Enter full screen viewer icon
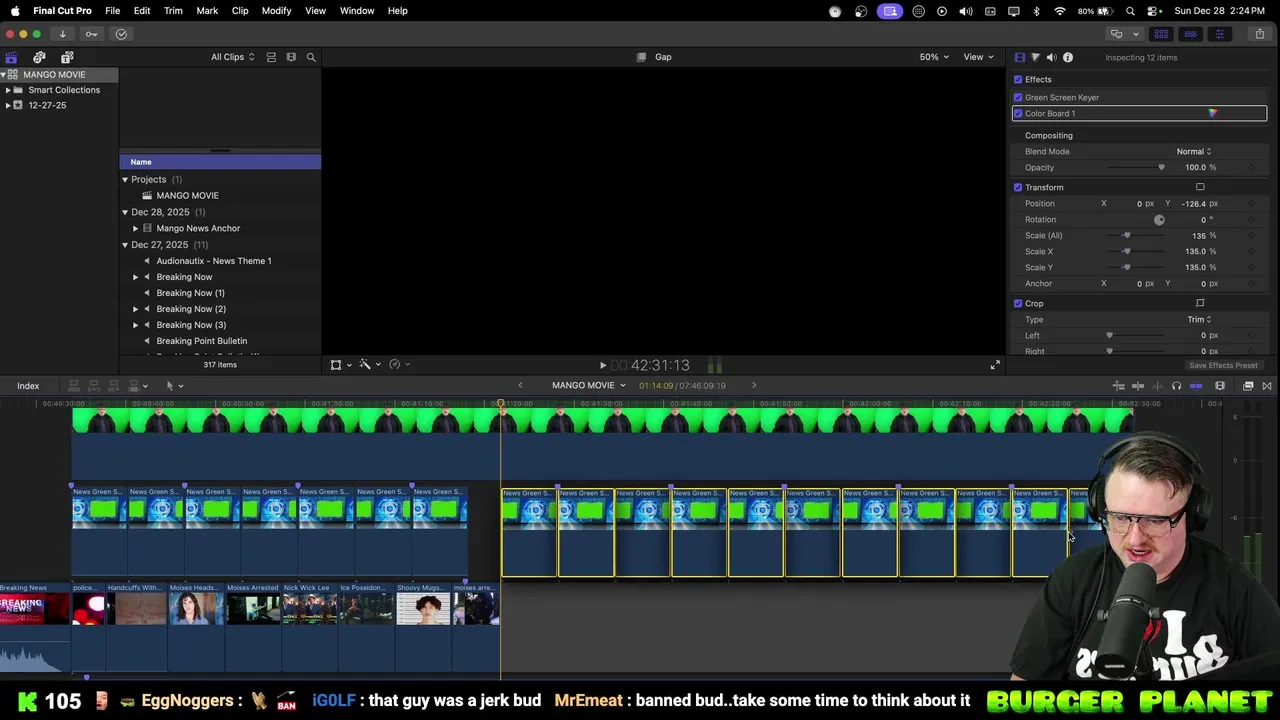This screenshot has width=1280, height=720. [x=995, y=365]
